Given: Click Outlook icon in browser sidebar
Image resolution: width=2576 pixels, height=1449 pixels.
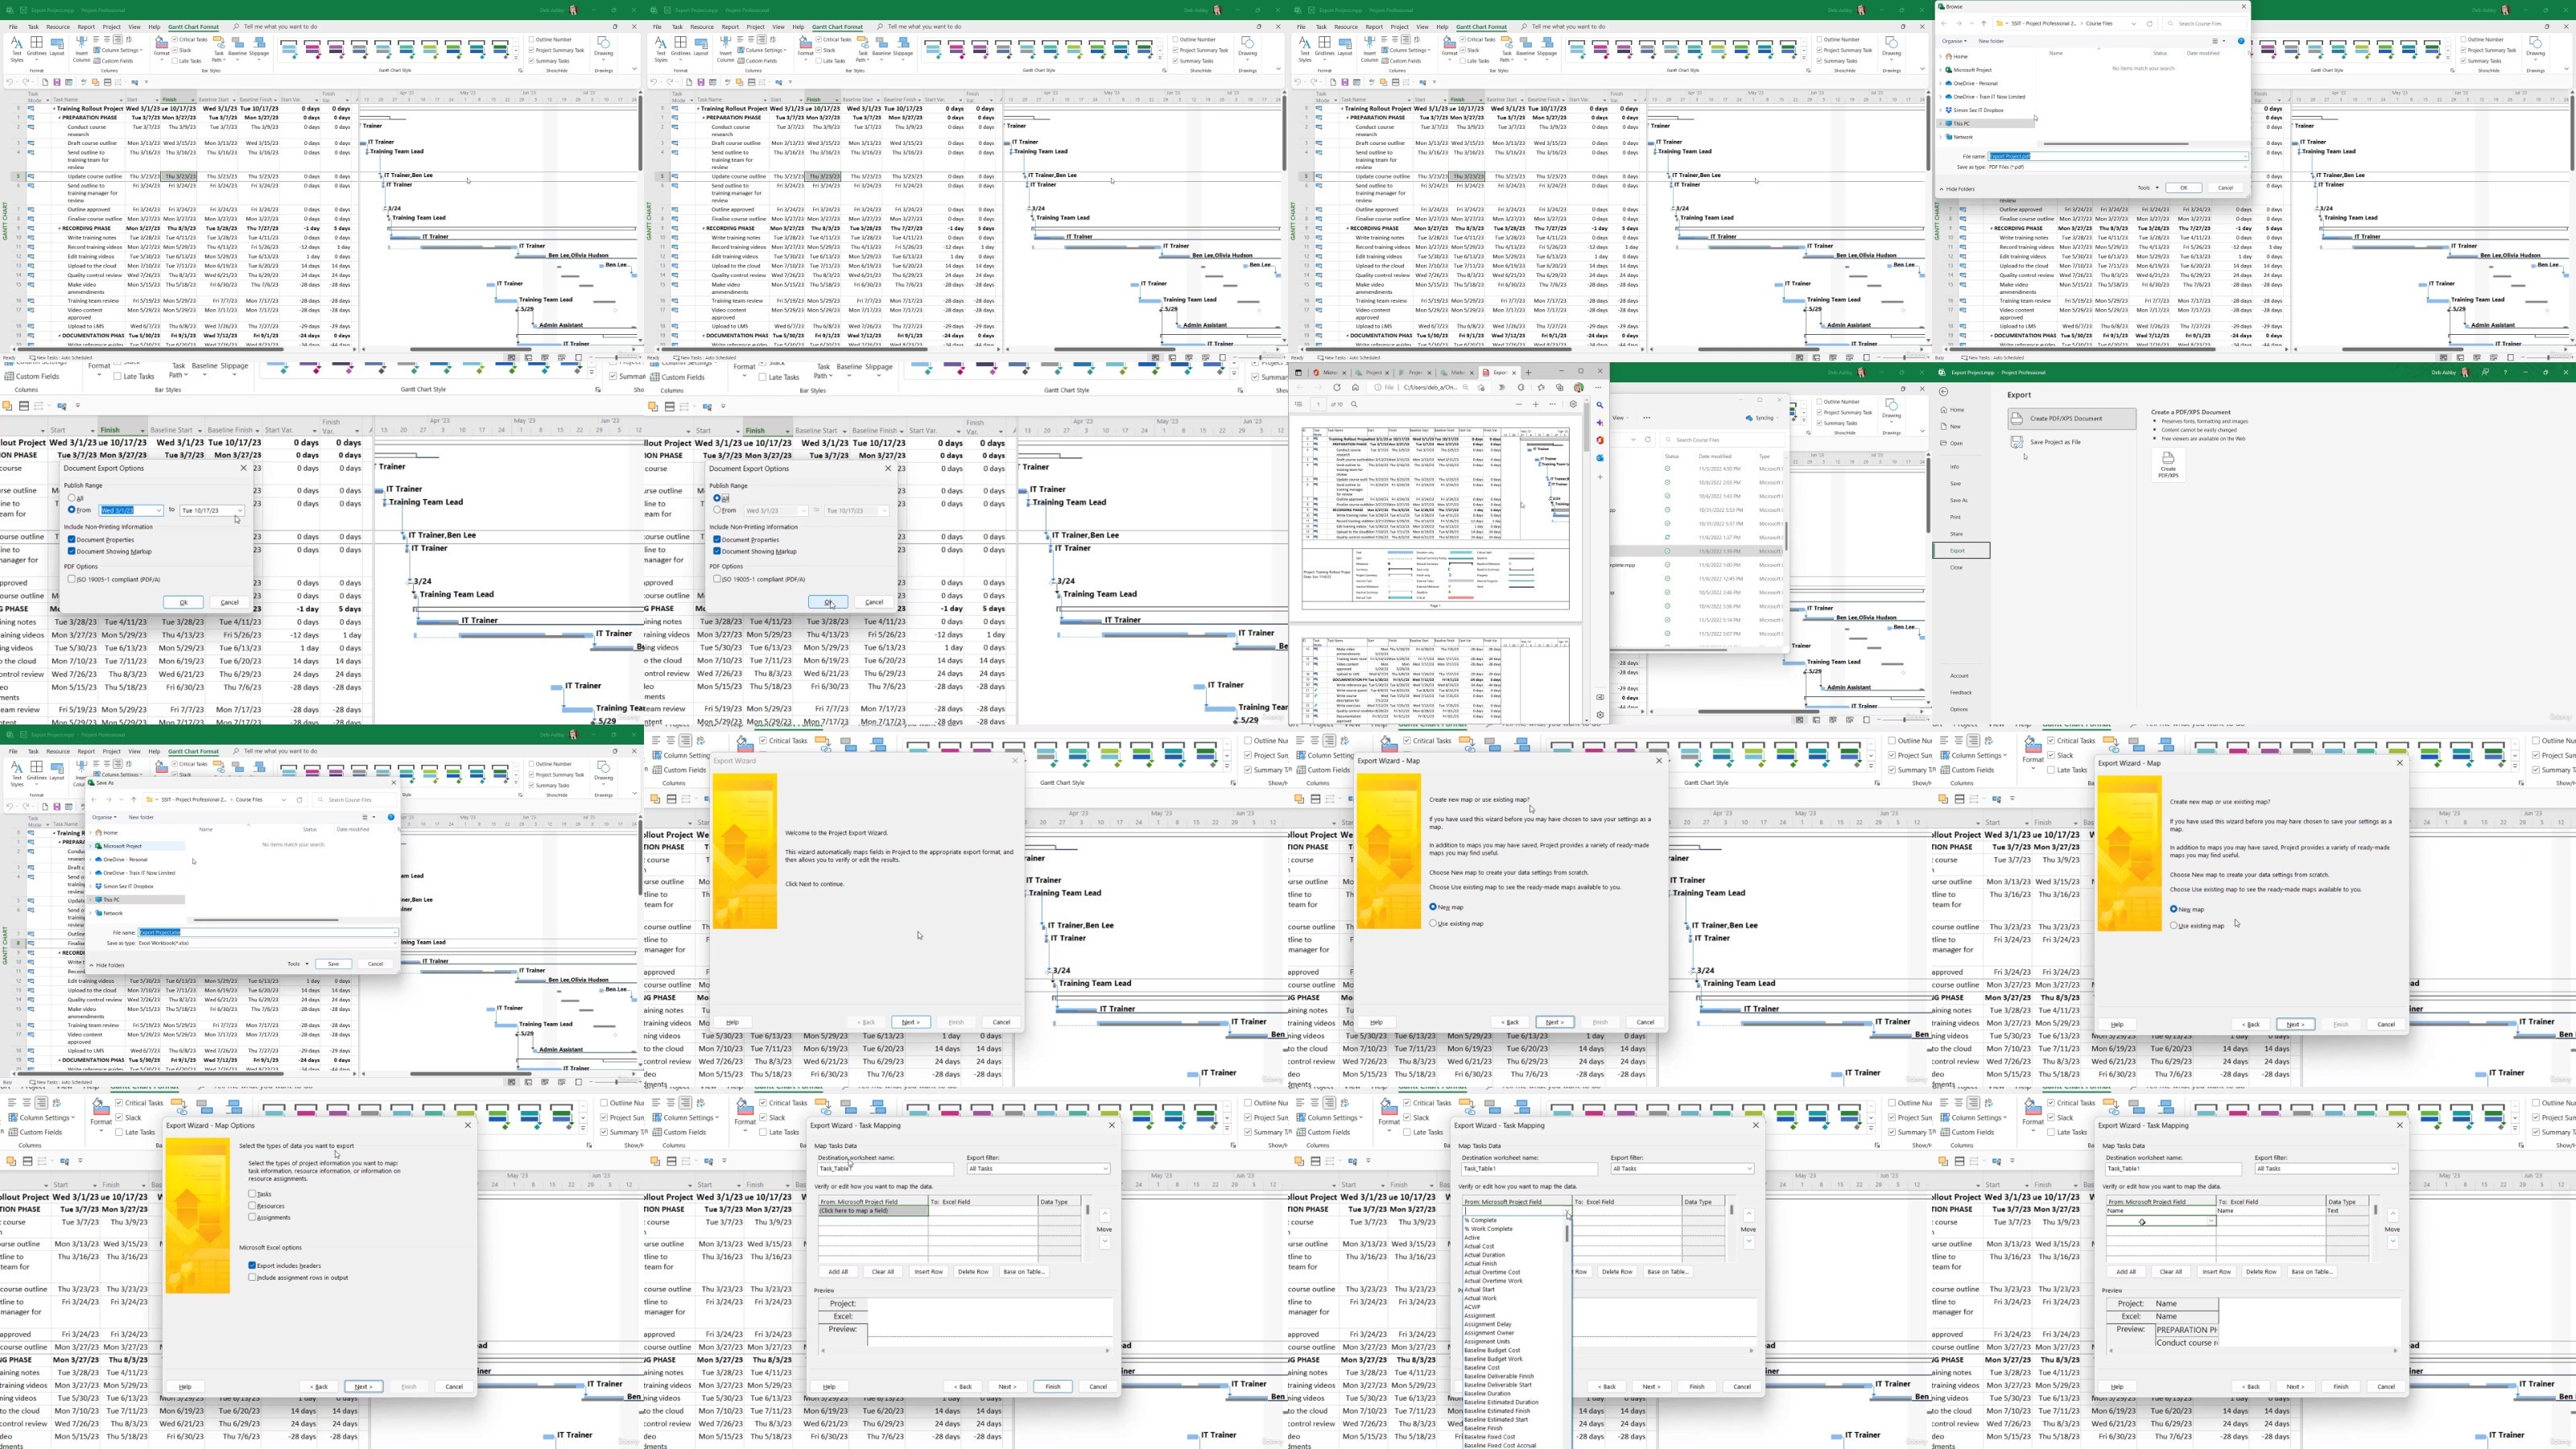Looking at the screenshot, I should [1600, 458].
